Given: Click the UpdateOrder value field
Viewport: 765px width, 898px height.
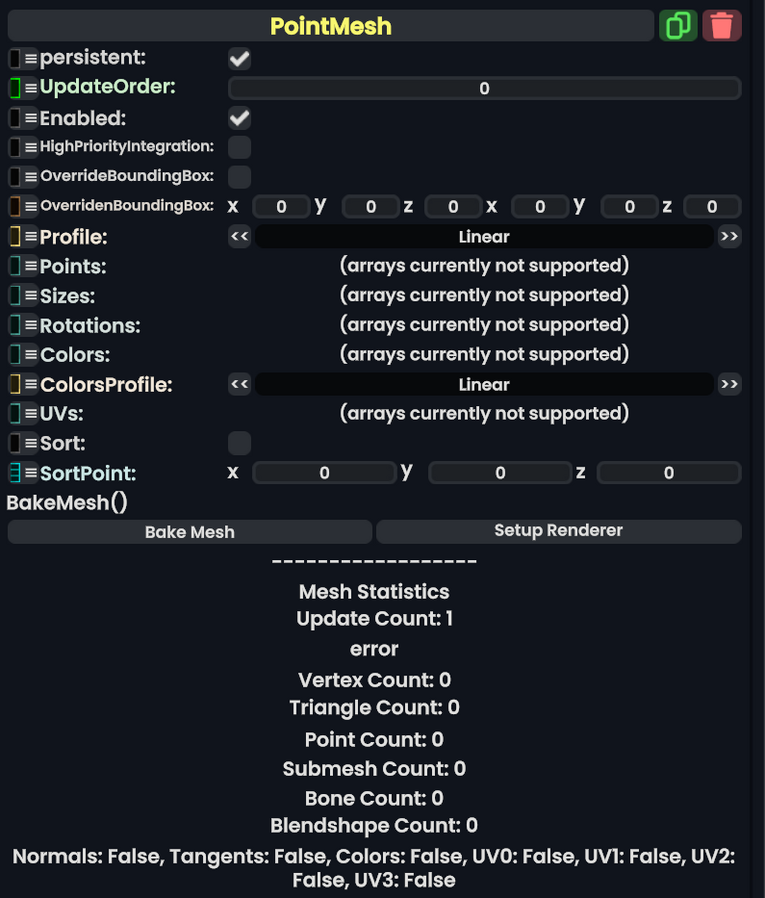Looking at the screenshot, I should tap(484, 87).
